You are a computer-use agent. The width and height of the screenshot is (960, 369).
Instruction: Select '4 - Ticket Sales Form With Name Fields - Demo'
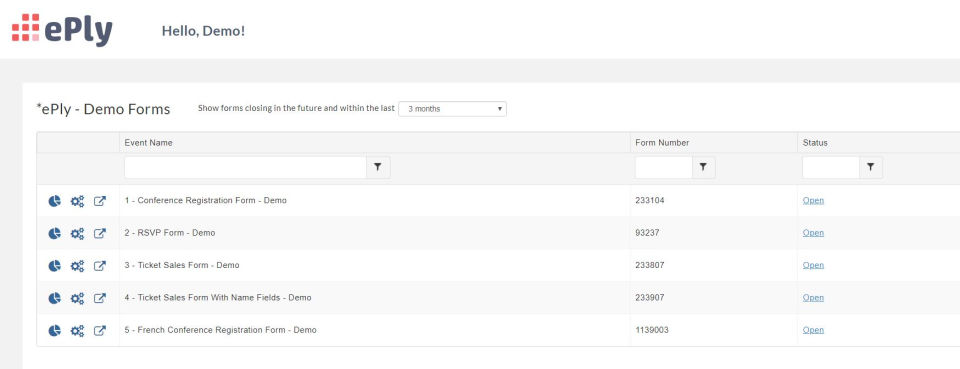(x=218, y=297)
